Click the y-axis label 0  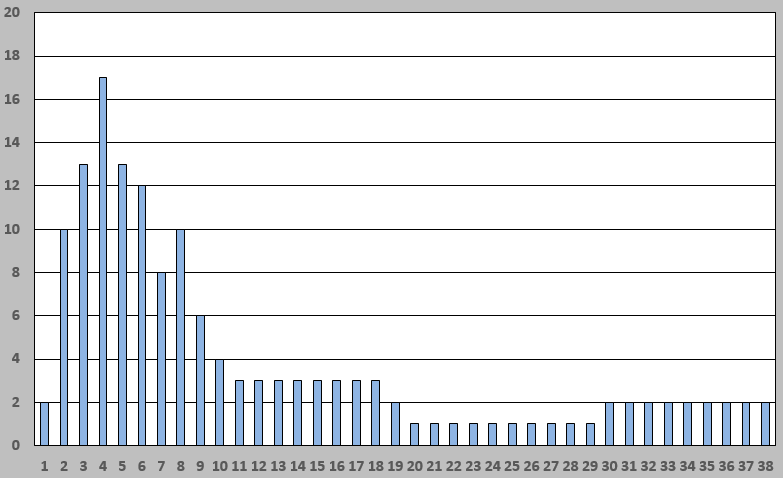click(15, 445)
